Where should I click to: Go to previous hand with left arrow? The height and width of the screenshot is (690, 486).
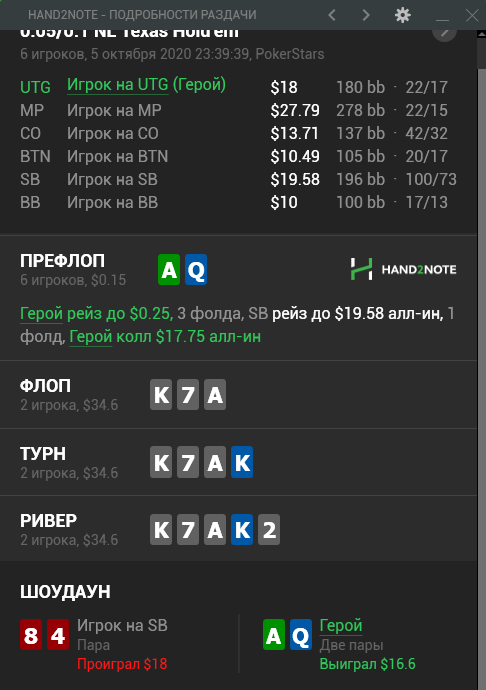tap(332, 15)
